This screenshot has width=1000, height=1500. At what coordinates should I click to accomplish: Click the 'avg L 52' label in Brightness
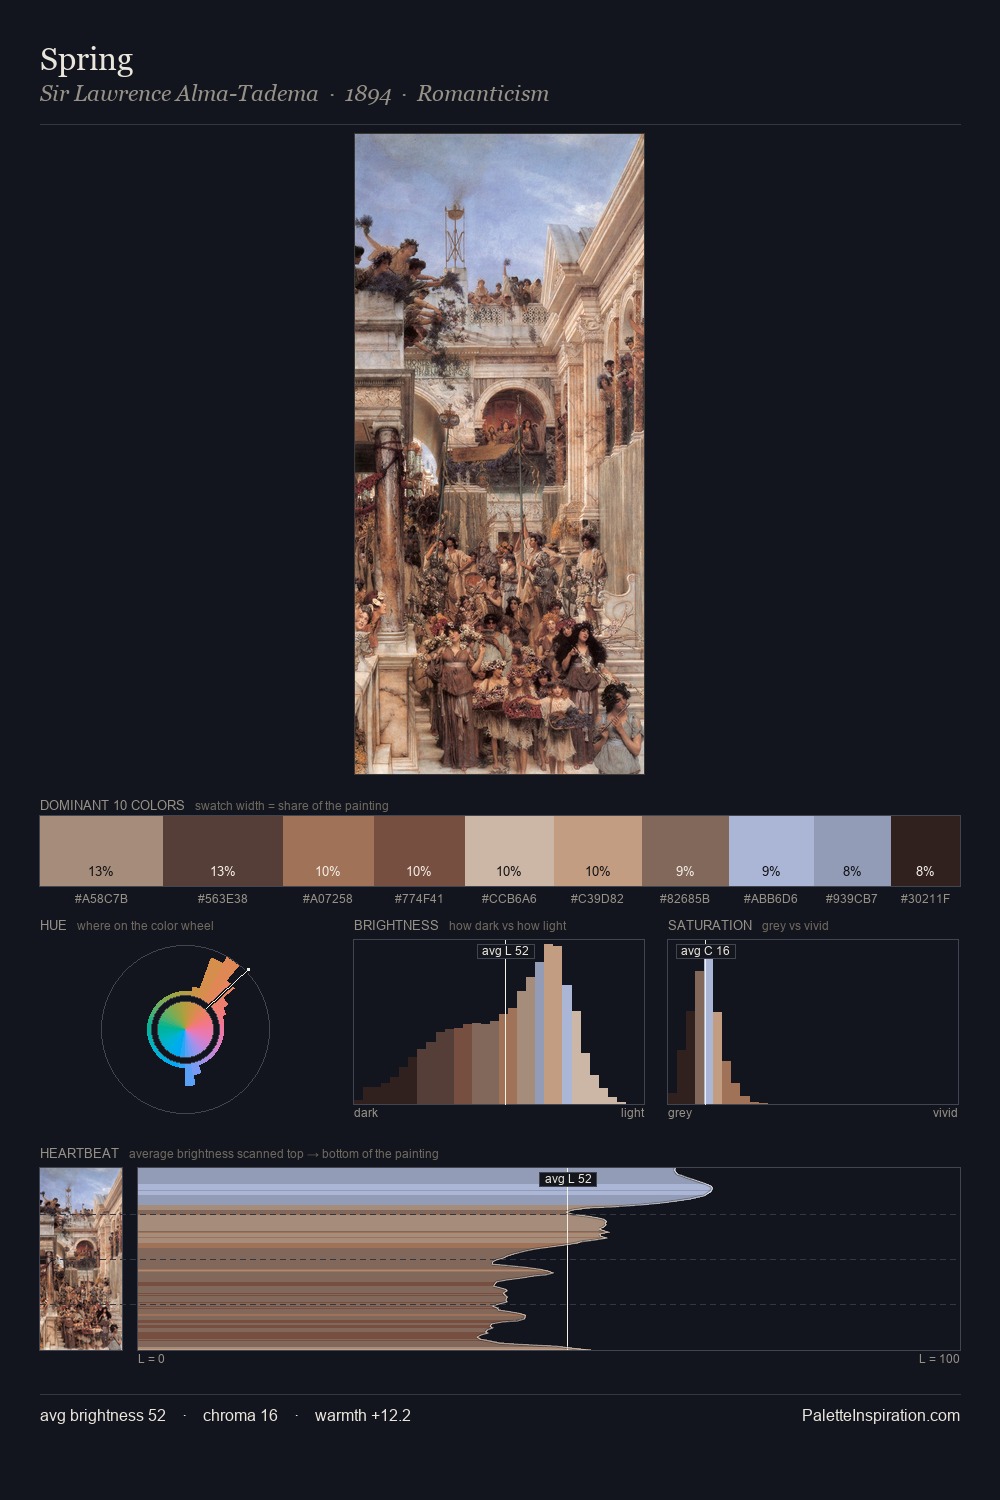505,951
